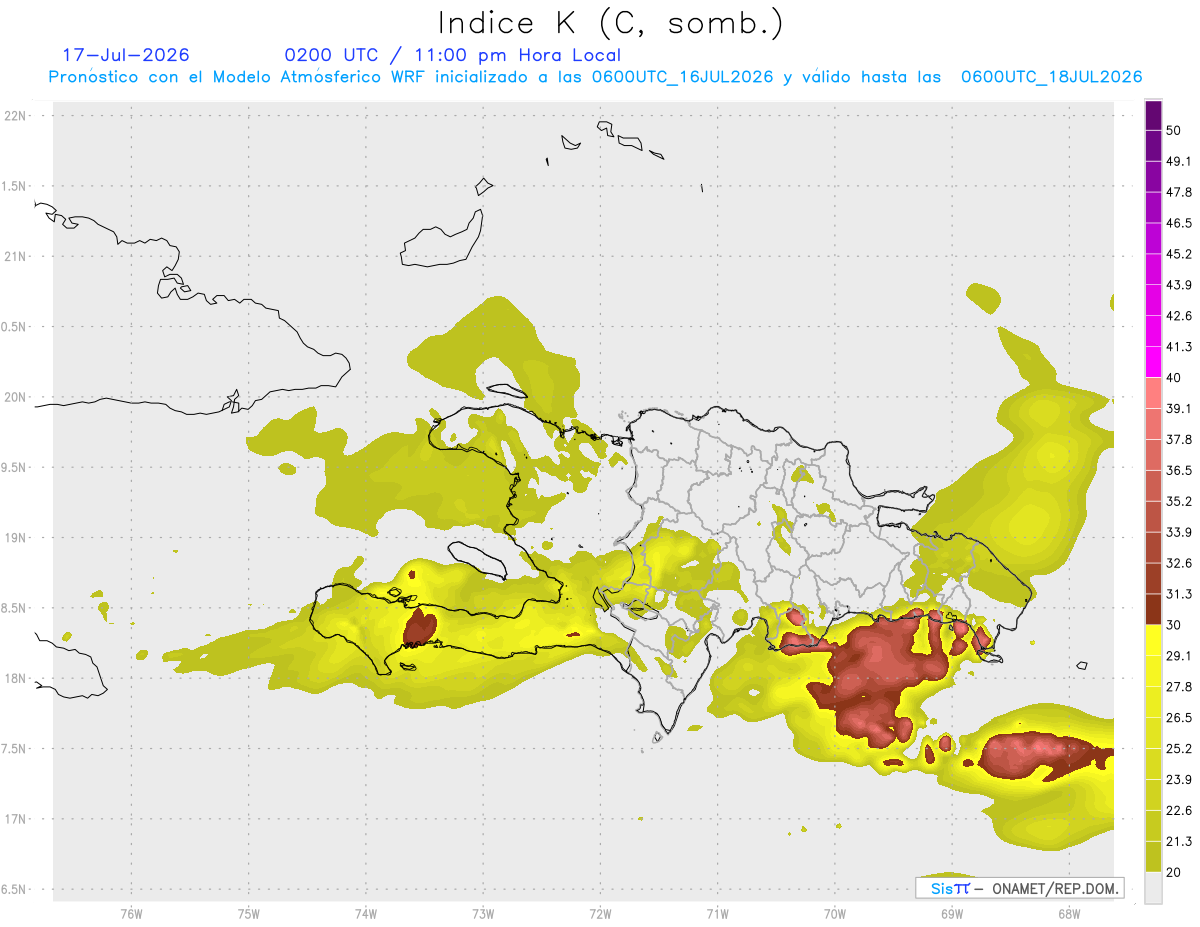Screen dimensions: 1200x927
Task: Click the longitude label '76W'
Action: (x=131, y=914)
